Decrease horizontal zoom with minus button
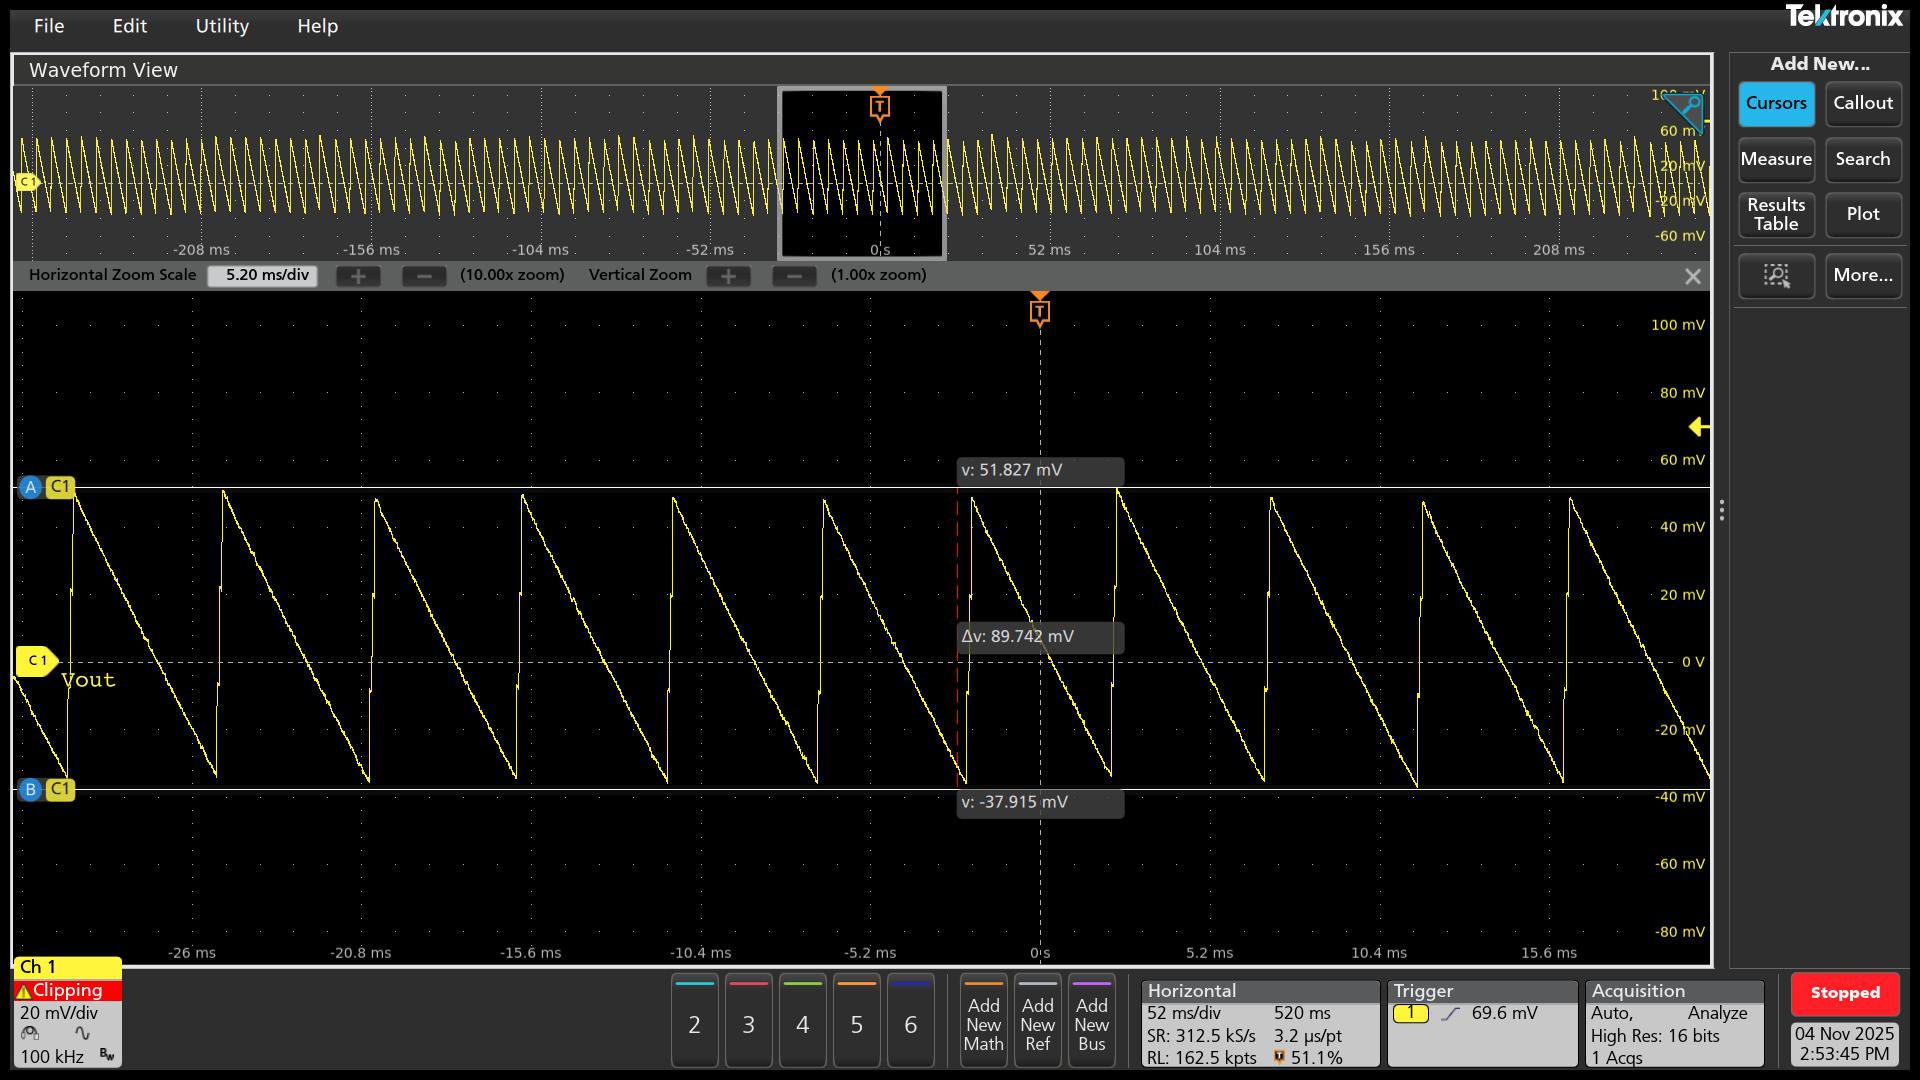This screenshot has height=1080, width=1920. point(424,276)
